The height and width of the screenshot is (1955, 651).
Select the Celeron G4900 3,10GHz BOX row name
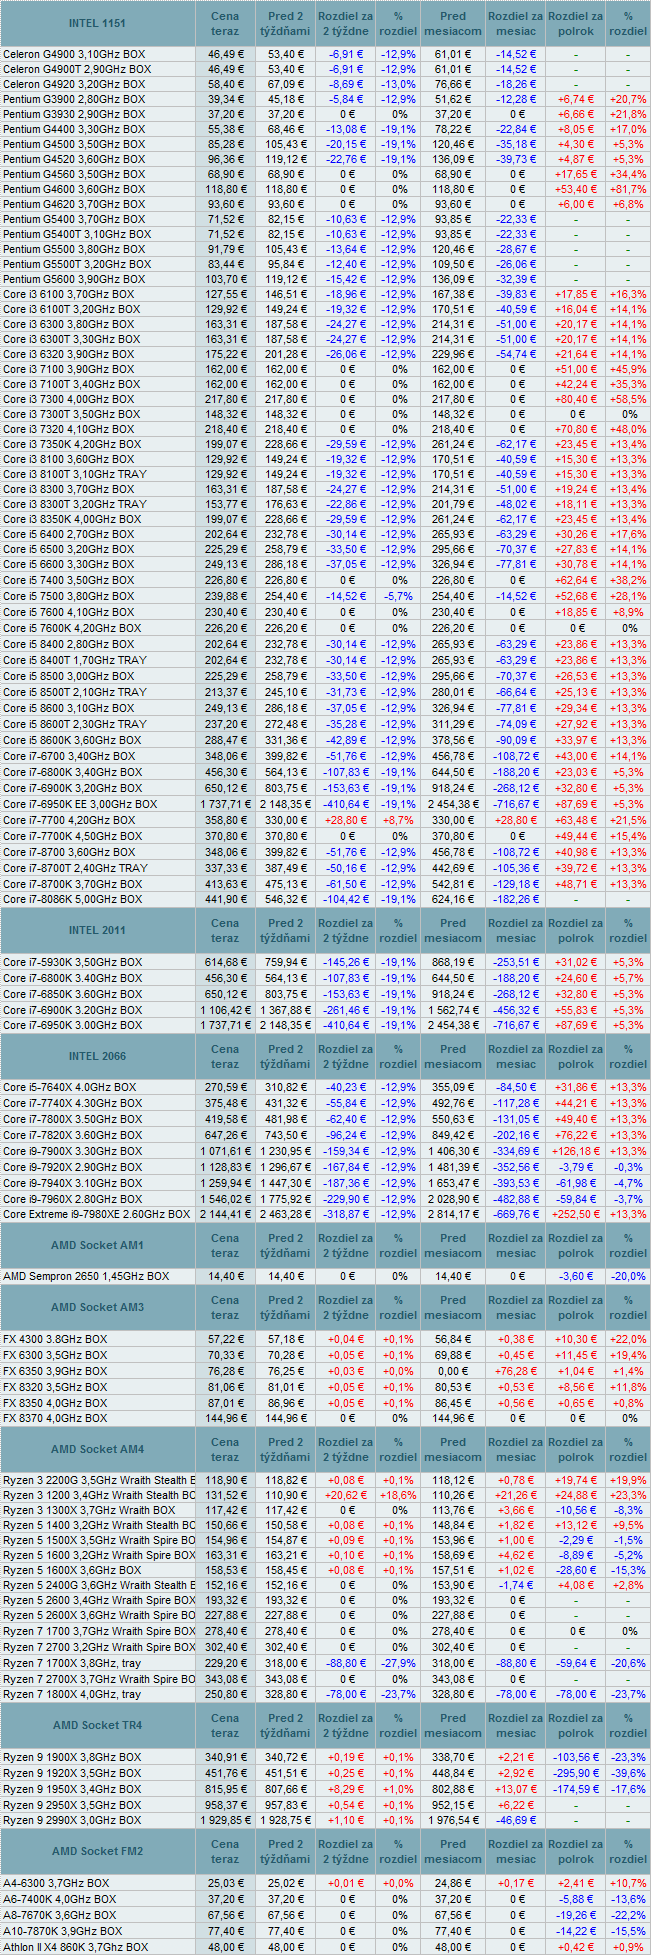(74, 54)
